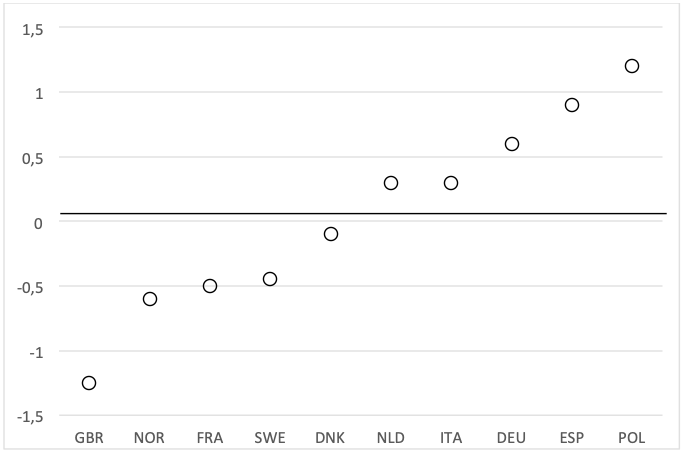Select the SWE data point circle
686x460 pixels.
pyautogui.click(x=270, y=279)
